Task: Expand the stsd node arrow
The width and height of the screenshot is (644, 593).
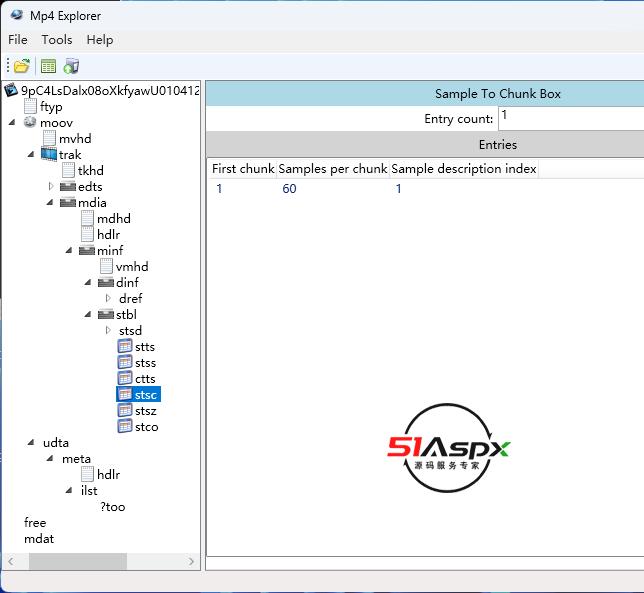Action: (108, 331)
